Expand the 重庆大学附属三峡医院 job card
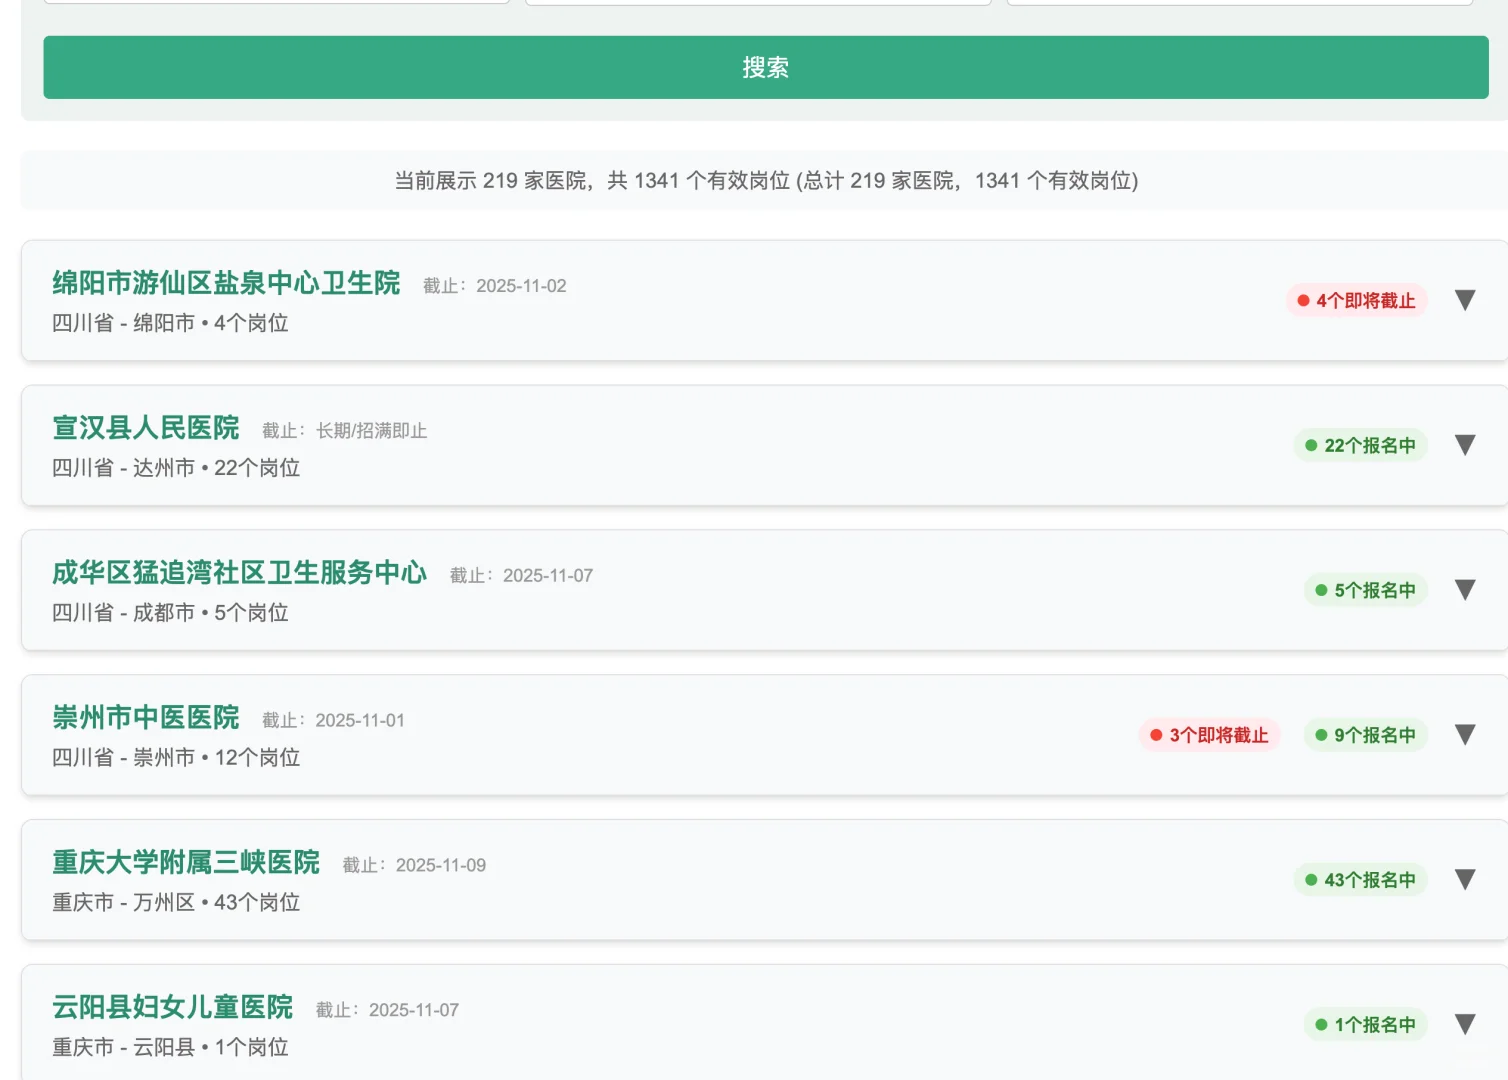Viewport: 1508px width, 1080px height. (1465, 880)
